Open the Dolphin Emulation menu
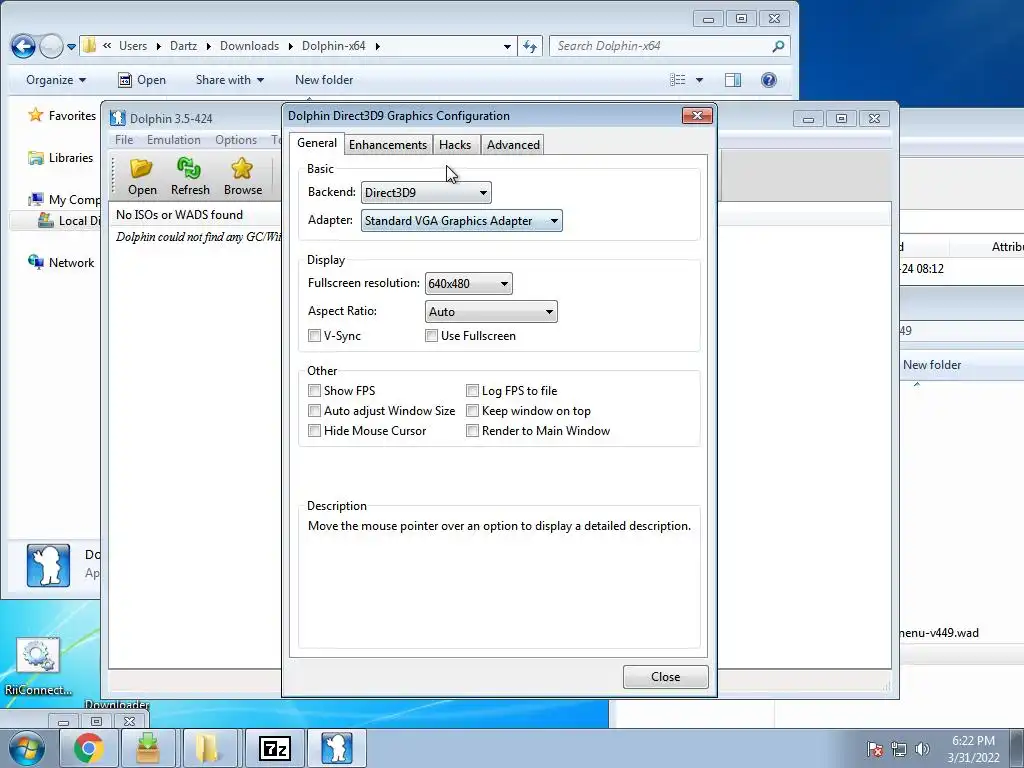This screenshot has width=1024, height=768. tap(173, 140)
